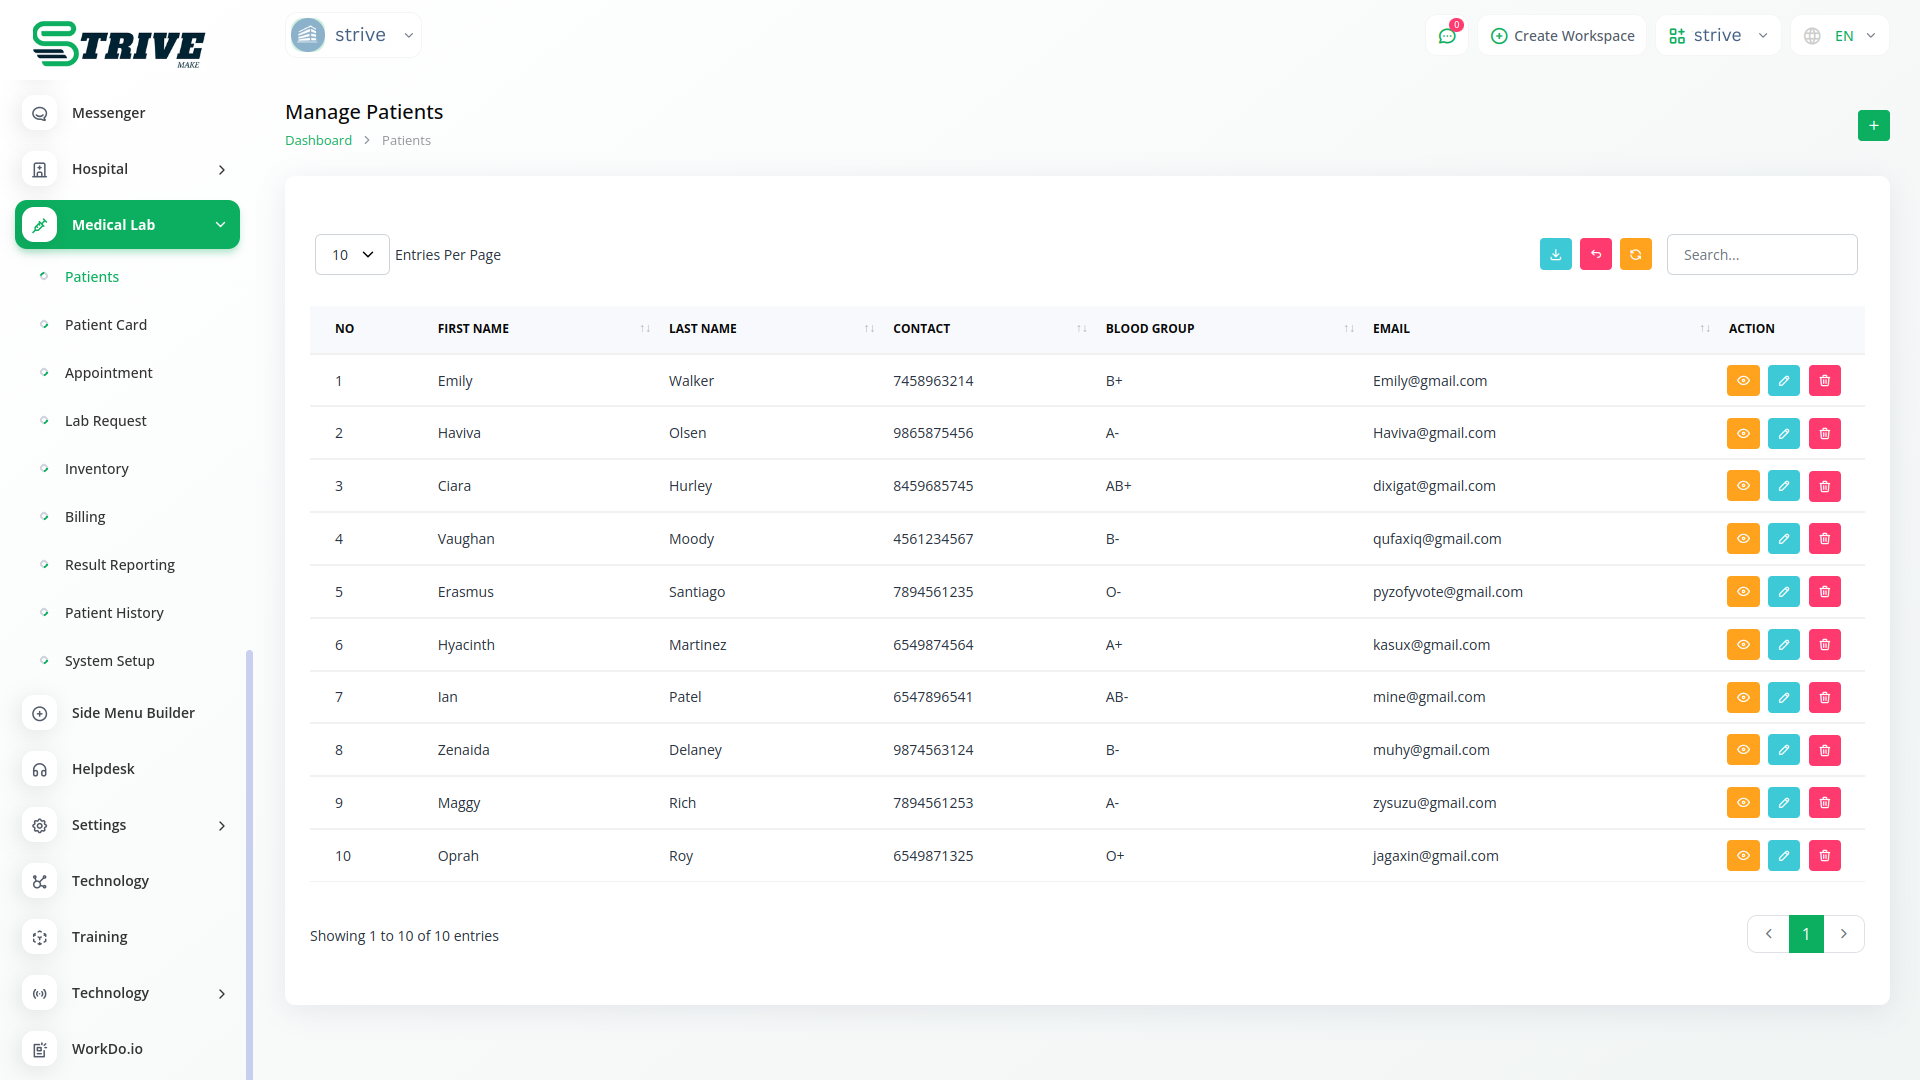
Task: Click the pink import icon button
Action: [1595, 255]
